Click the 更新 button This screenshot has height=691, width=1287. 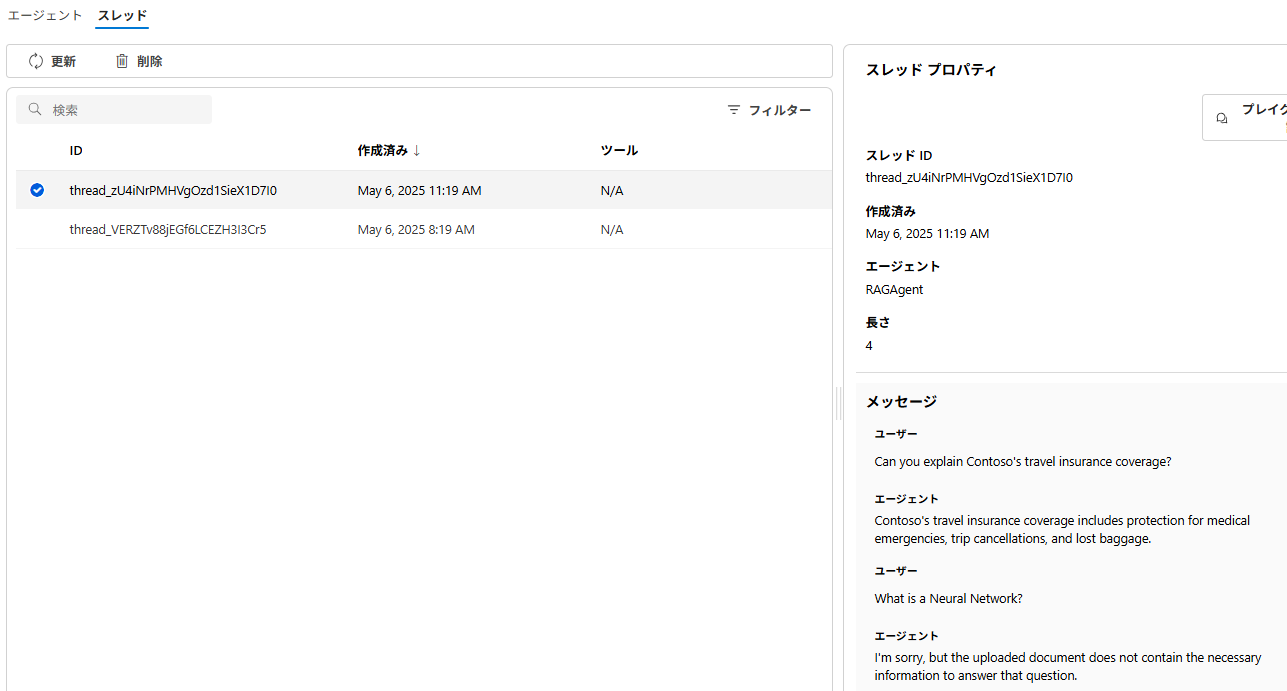[x=51, y=61]
